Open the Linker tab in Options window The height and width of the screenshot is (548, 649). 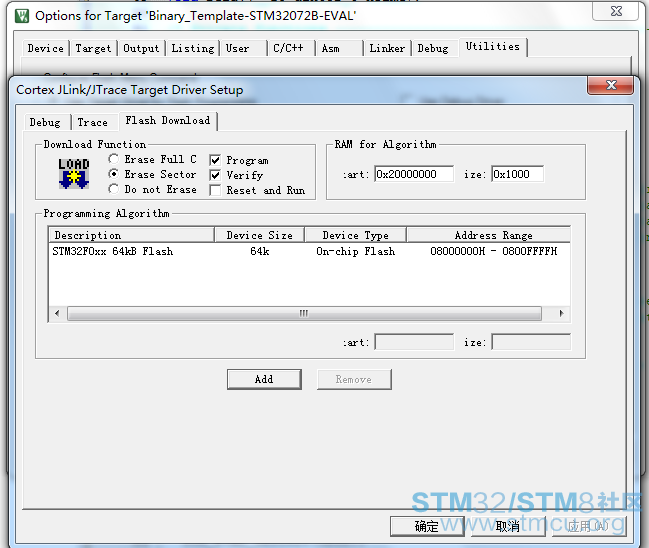click(387, 48)
